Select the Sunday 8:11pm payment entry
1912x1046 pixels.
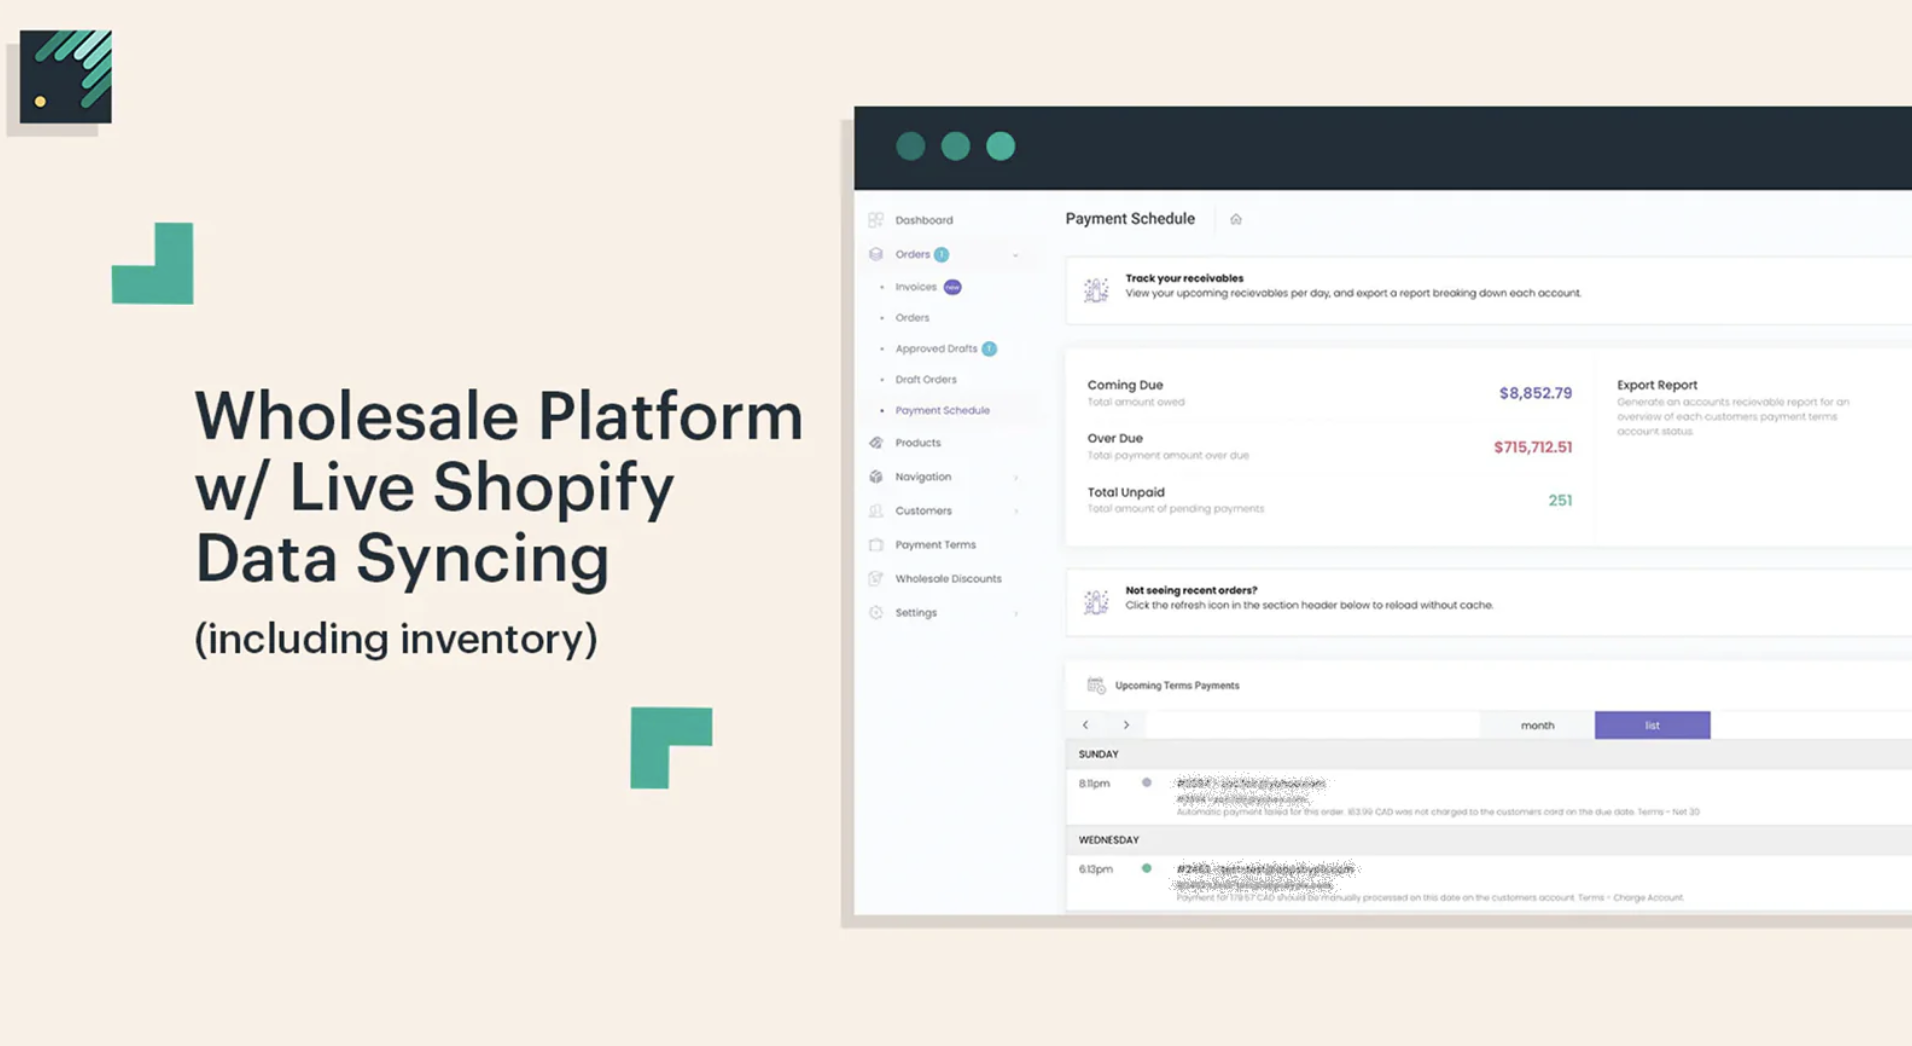[1490, 797]
